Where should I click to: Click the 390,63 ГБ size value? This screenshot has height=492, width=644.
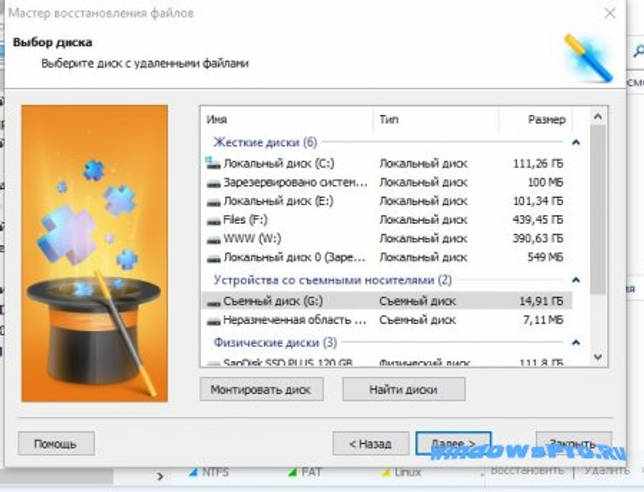pyautogui.click(x=538, y=238)
